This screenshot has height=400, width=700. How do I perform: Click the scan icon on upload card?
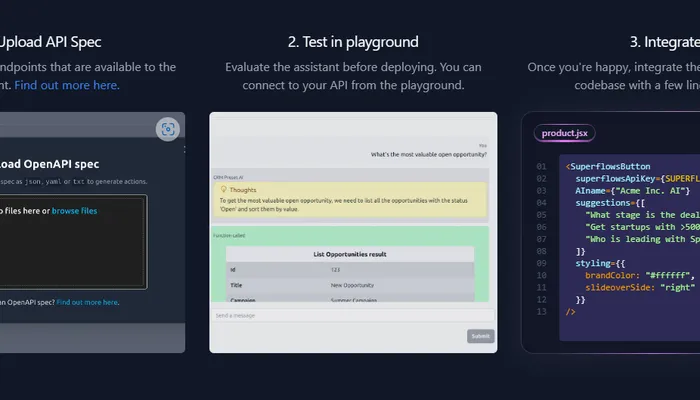click(x=168, y=129)
